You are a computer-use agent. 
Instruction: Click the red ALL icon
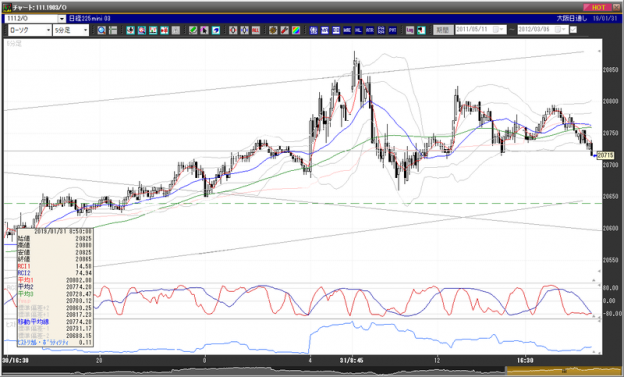[255, 30]
